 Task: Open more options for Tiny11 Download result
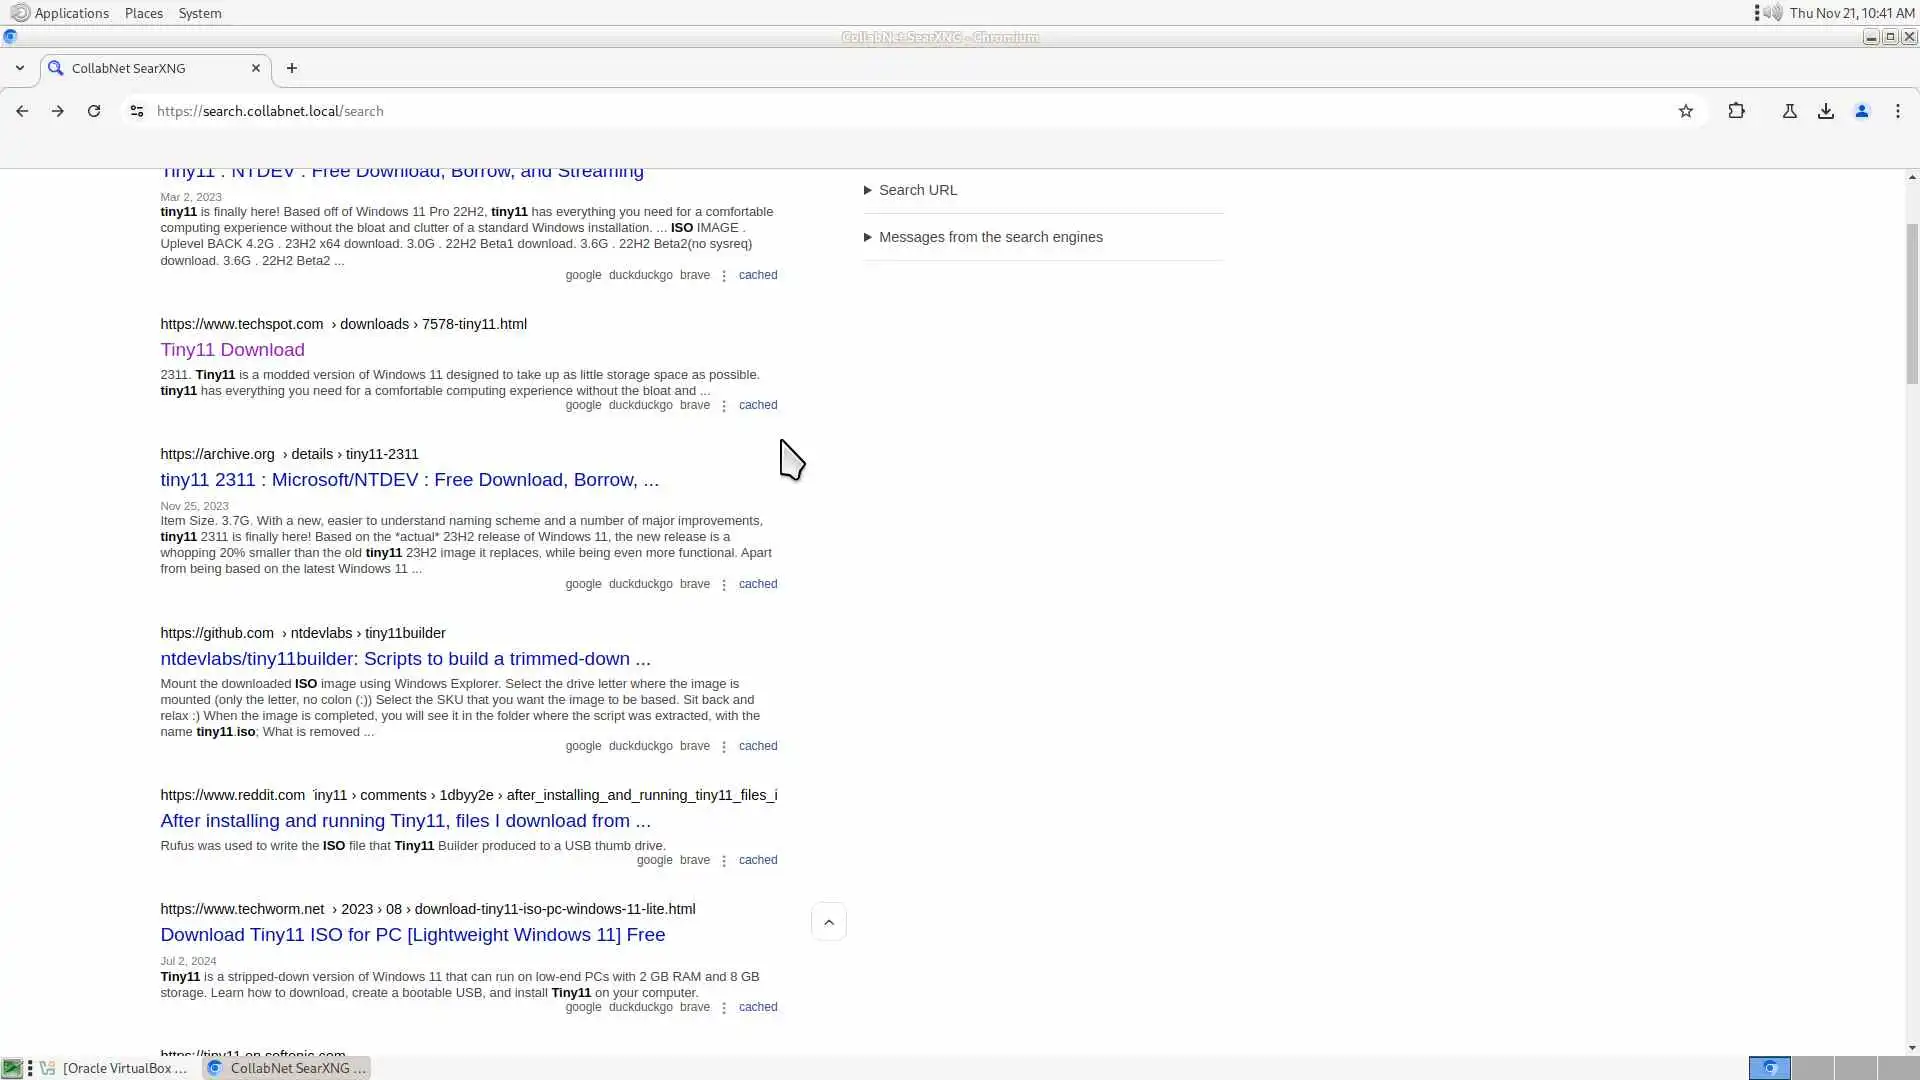724,406
